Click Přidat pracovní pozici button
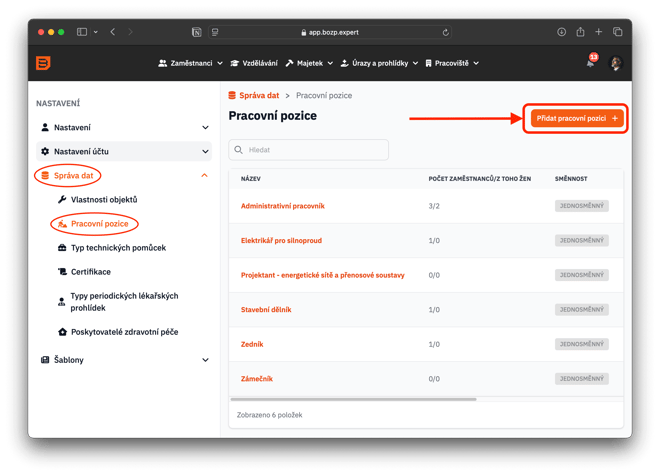 (x=577, y=118)
